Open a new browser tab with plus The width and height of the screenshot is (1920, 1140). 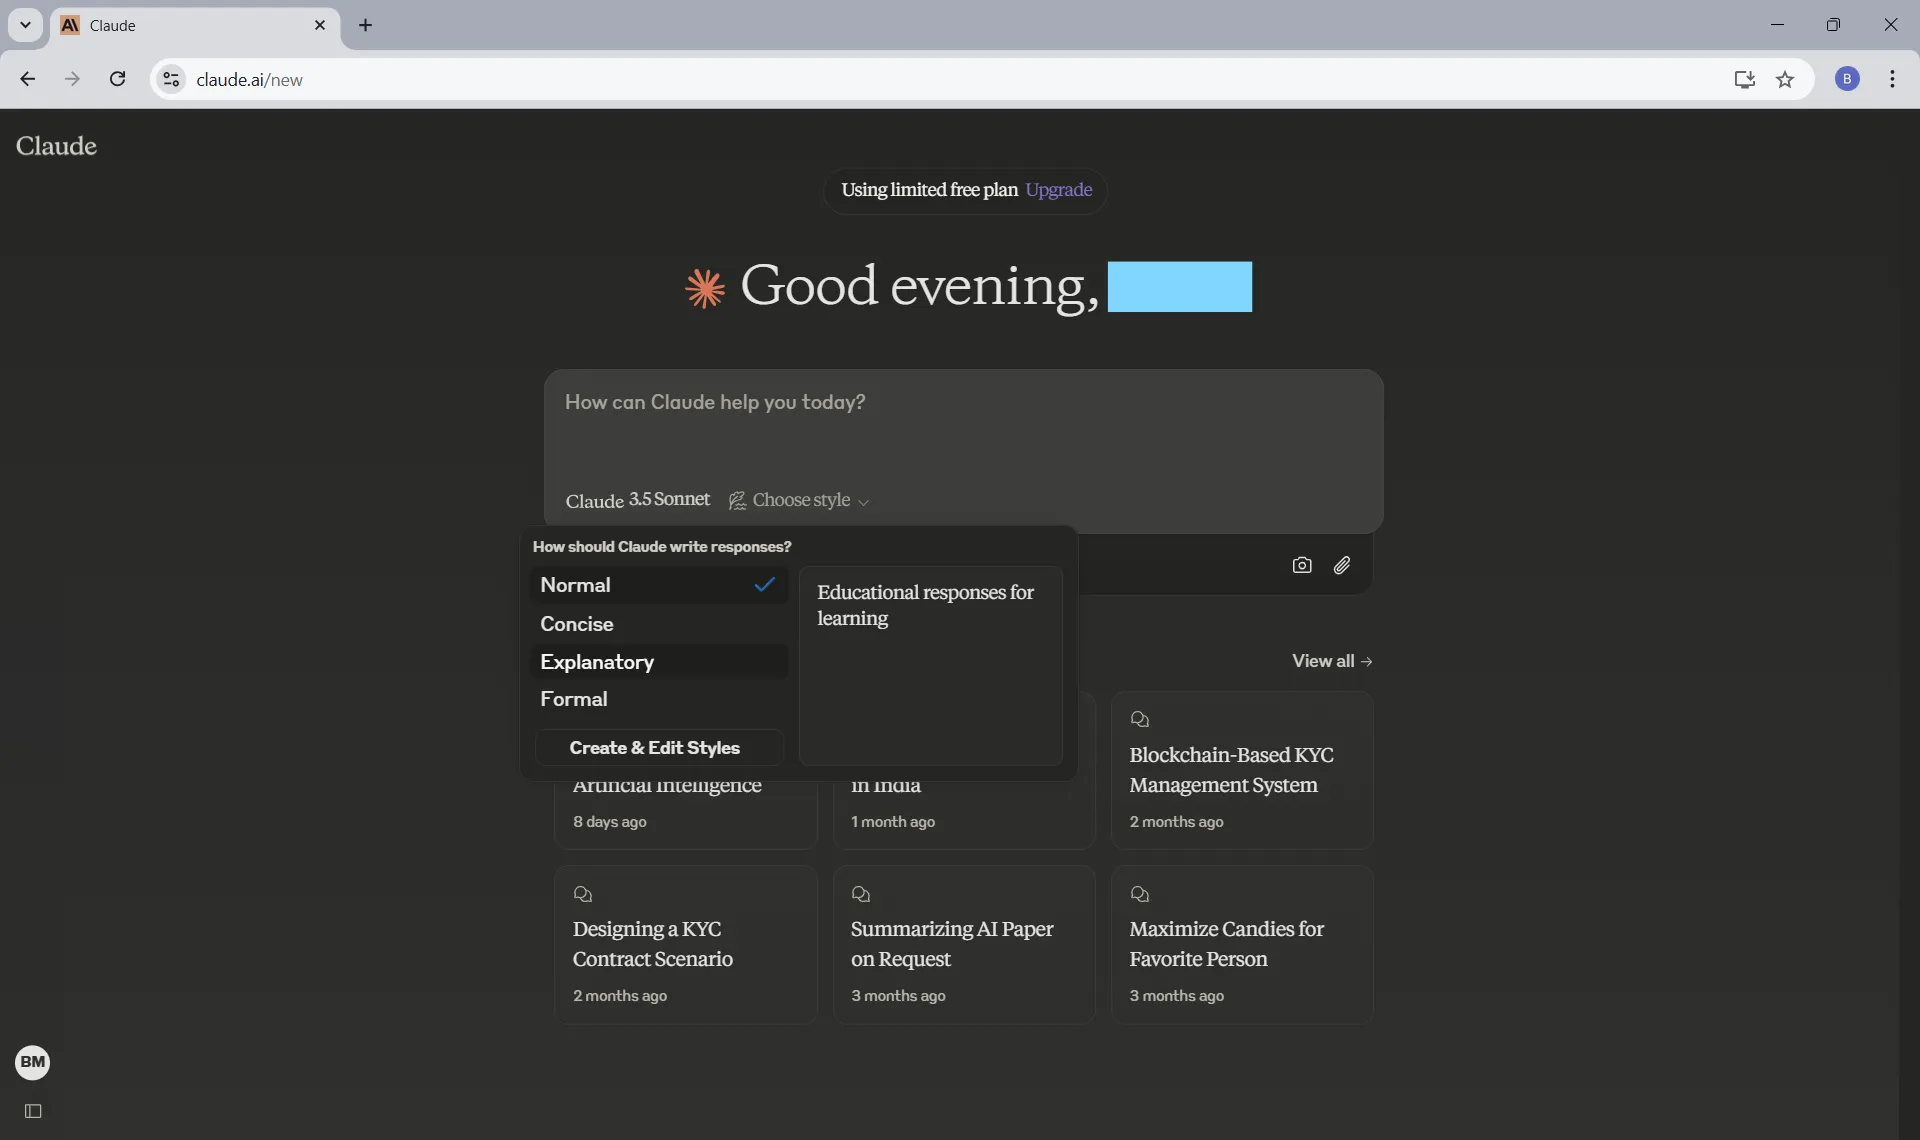click(365, 25)
